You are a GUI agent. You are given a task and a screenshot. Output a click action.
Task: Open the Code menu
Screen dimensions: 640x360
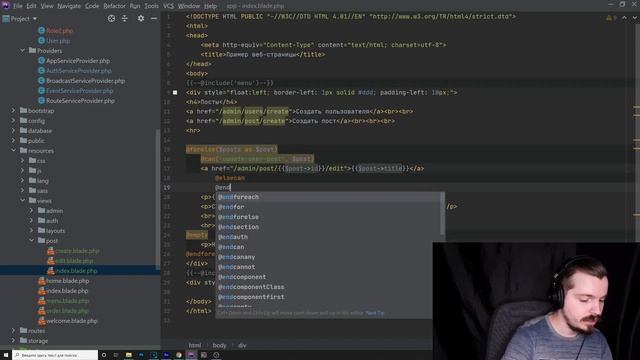click(x=92, y=6)
